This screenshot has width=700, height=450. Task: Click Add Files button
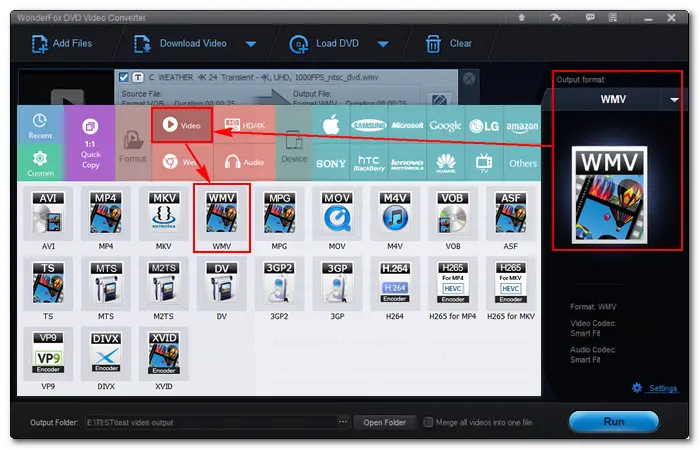click(x=62, y=44)
